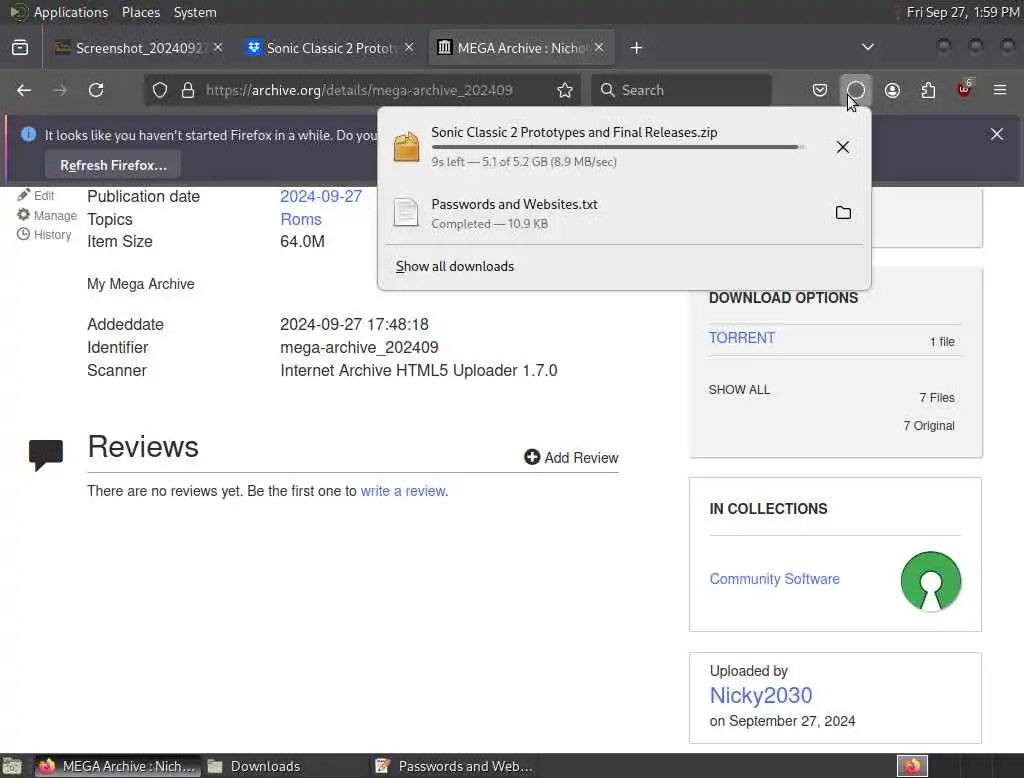Open the Places menu
Viewport: 1024px width, 778px height.
(x=140, y=12)
